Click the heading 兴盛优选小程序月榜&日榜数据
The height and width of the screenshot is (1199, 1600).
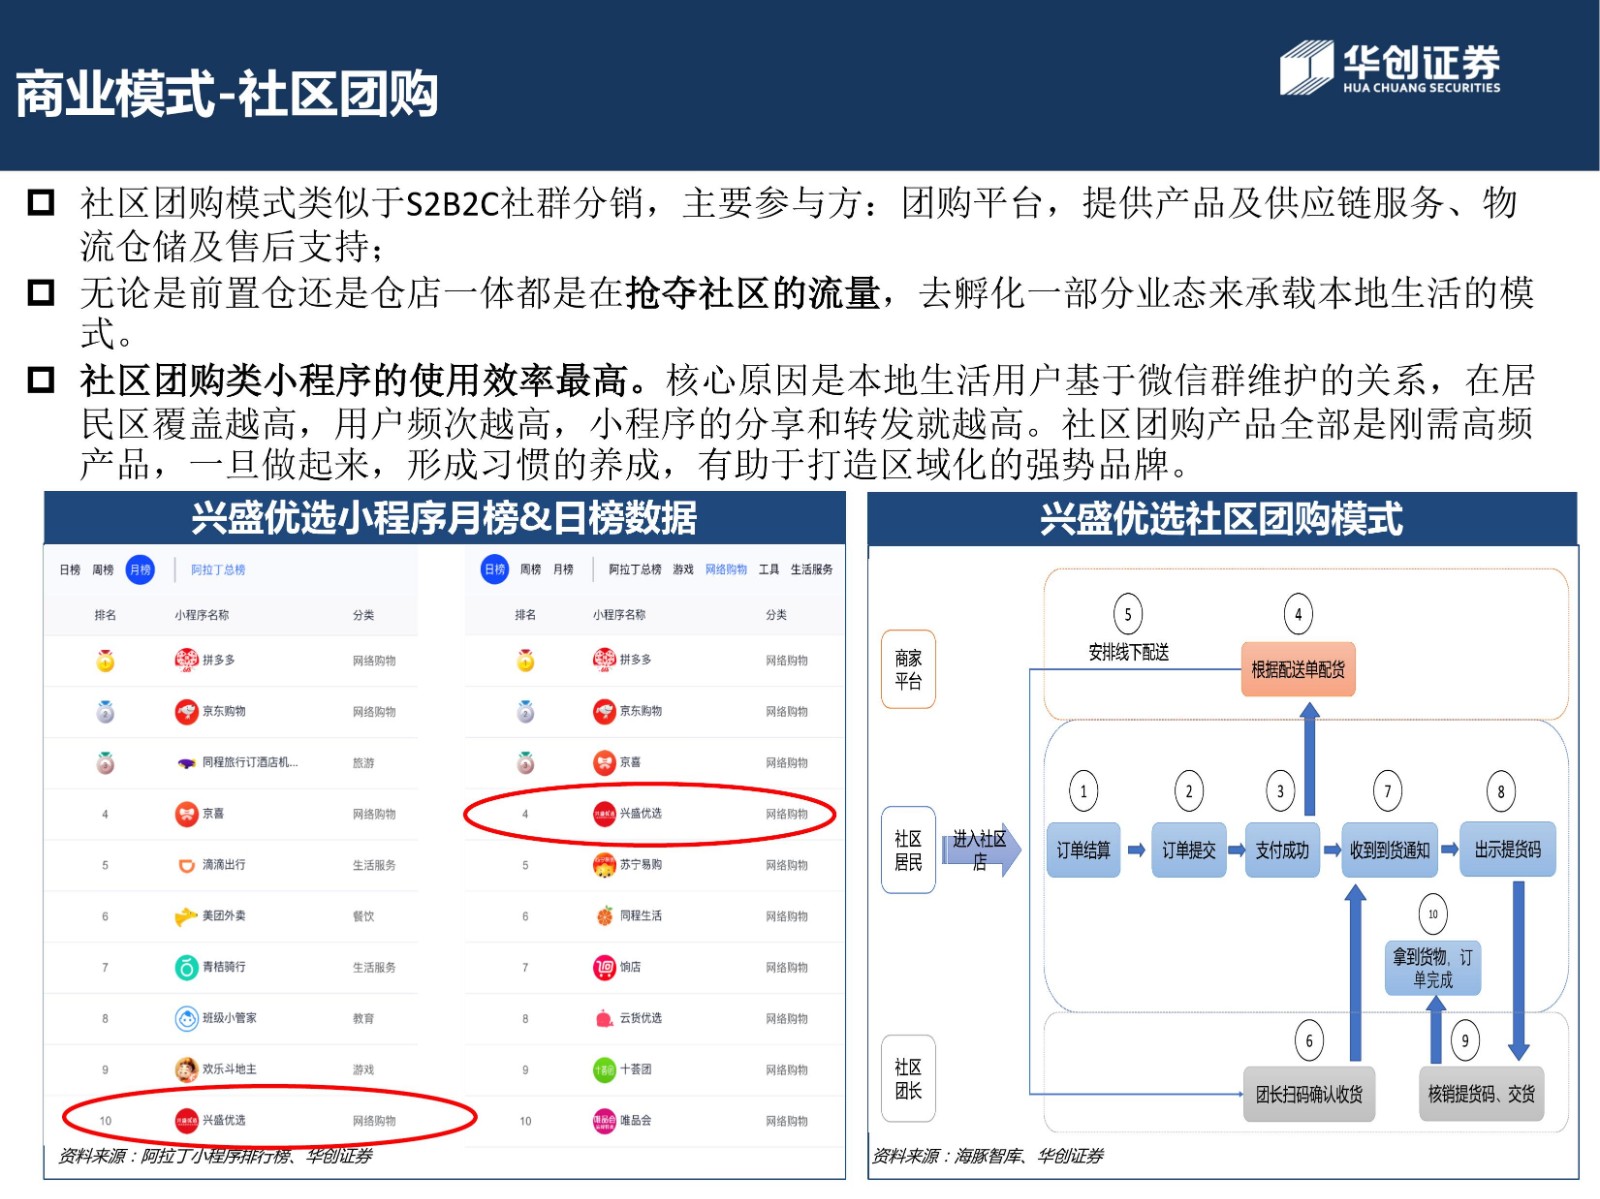(445, 518)
